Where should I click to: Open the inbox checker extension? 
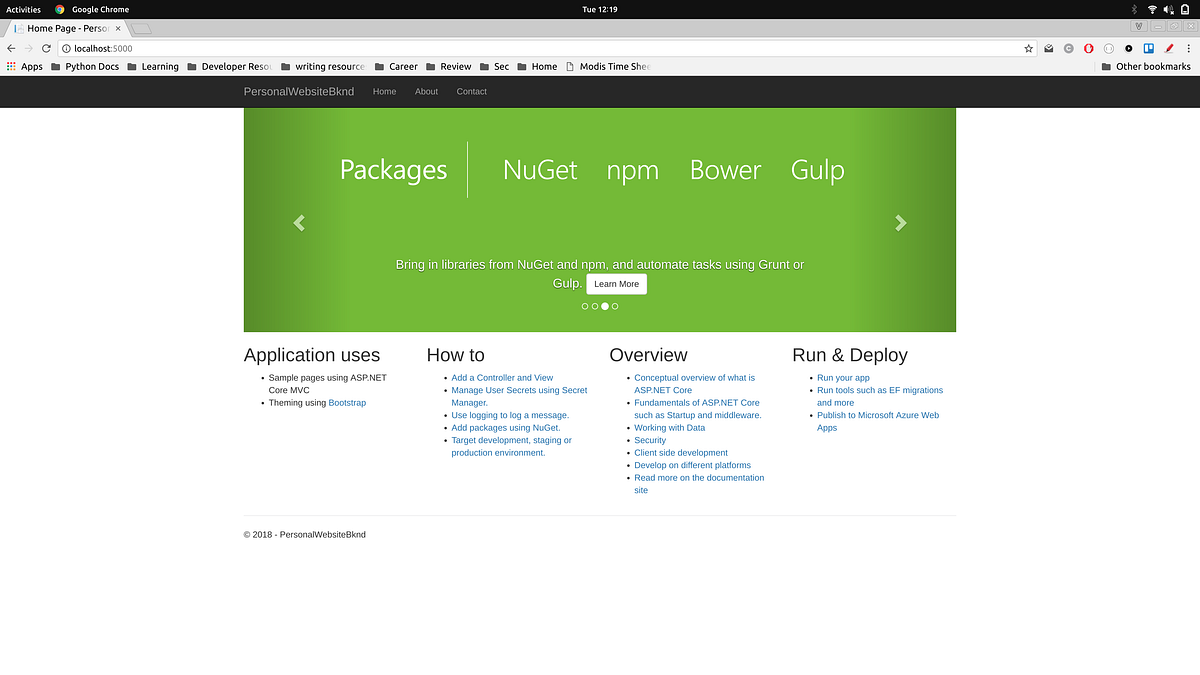[x=1049, y=48]
